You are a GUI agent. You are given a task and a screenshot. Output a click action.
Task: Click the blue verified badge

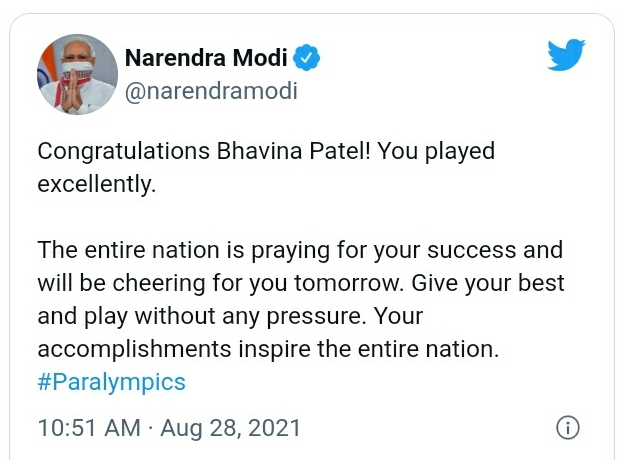point(307,58)
